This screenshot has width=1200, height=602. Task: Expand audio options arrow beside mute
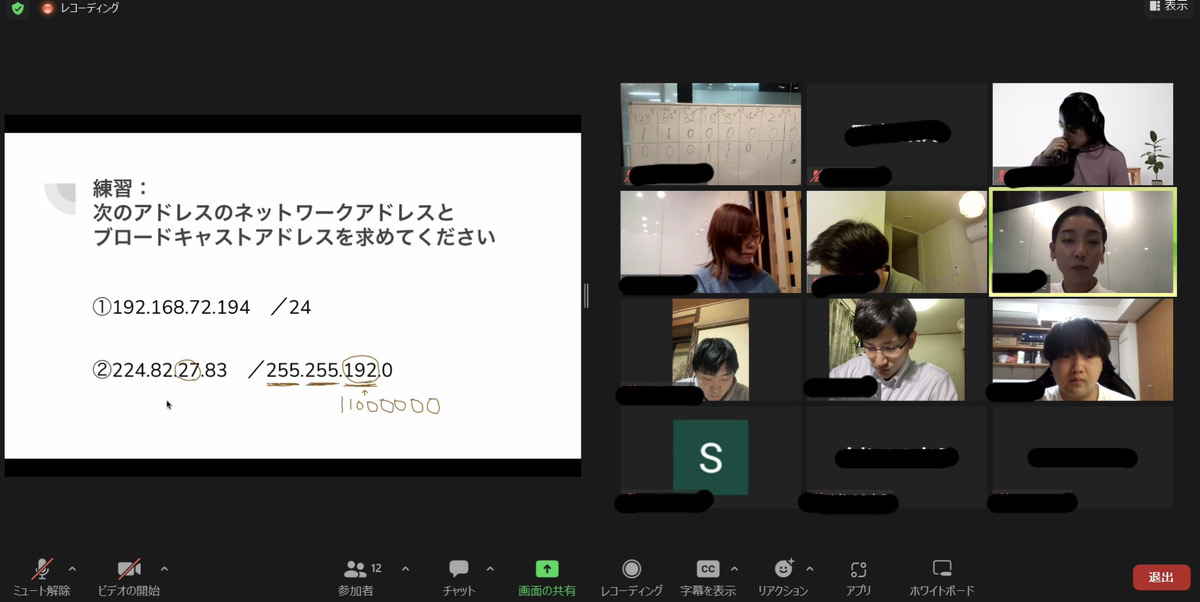pyautogui.click(x=72, y=569)
